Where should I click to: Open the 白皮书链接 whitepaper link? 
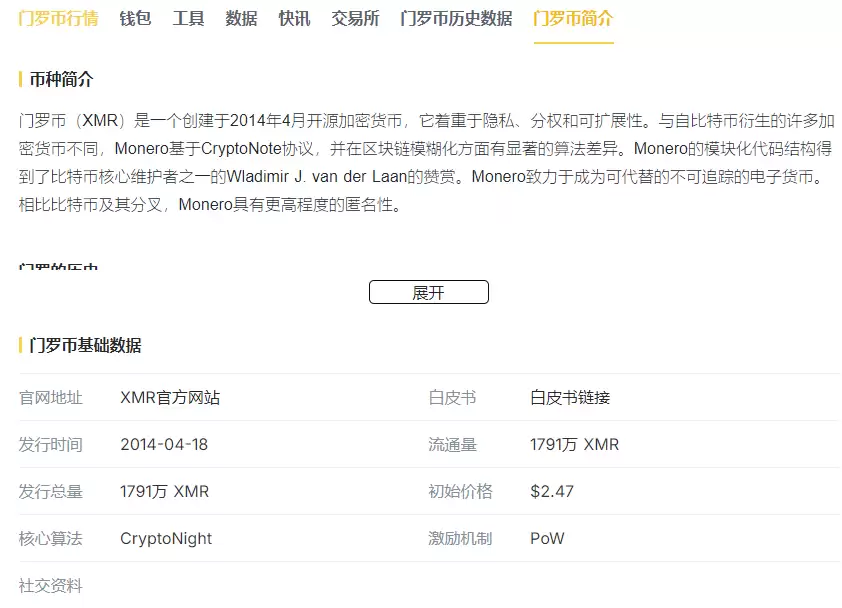(570, 397)
